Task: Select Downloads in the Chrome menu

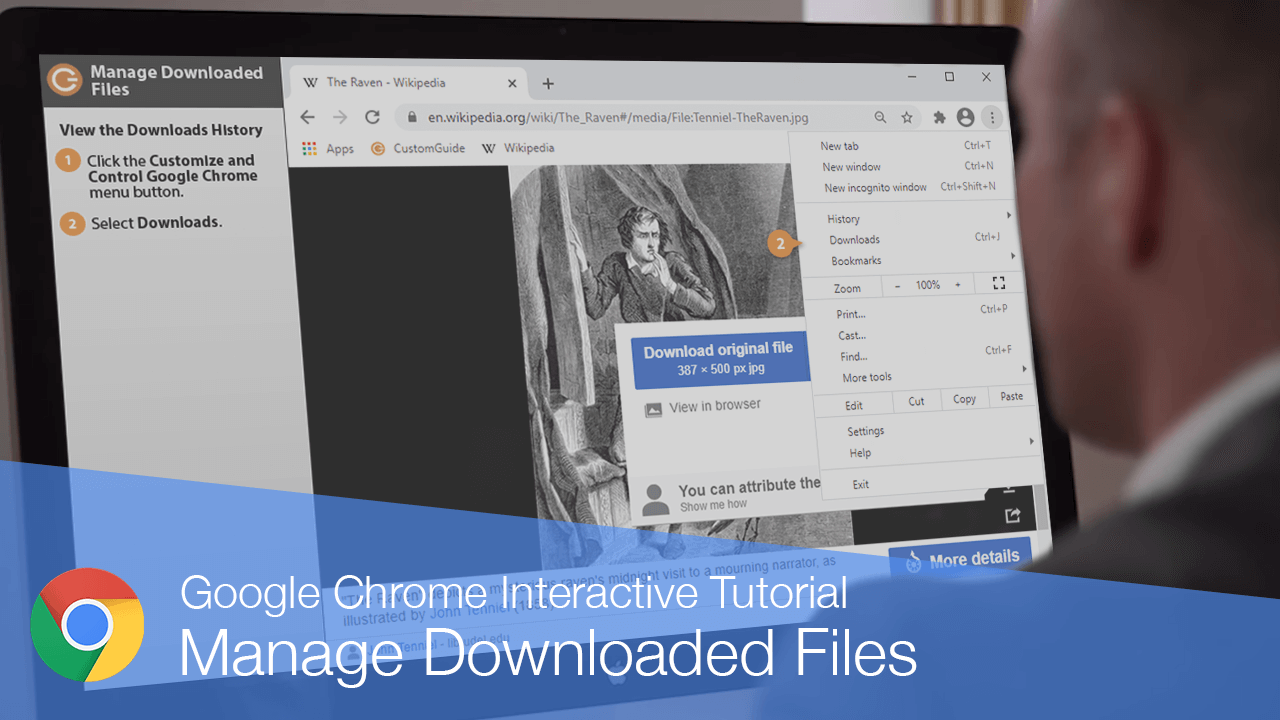Action: (x=855, y=239)
